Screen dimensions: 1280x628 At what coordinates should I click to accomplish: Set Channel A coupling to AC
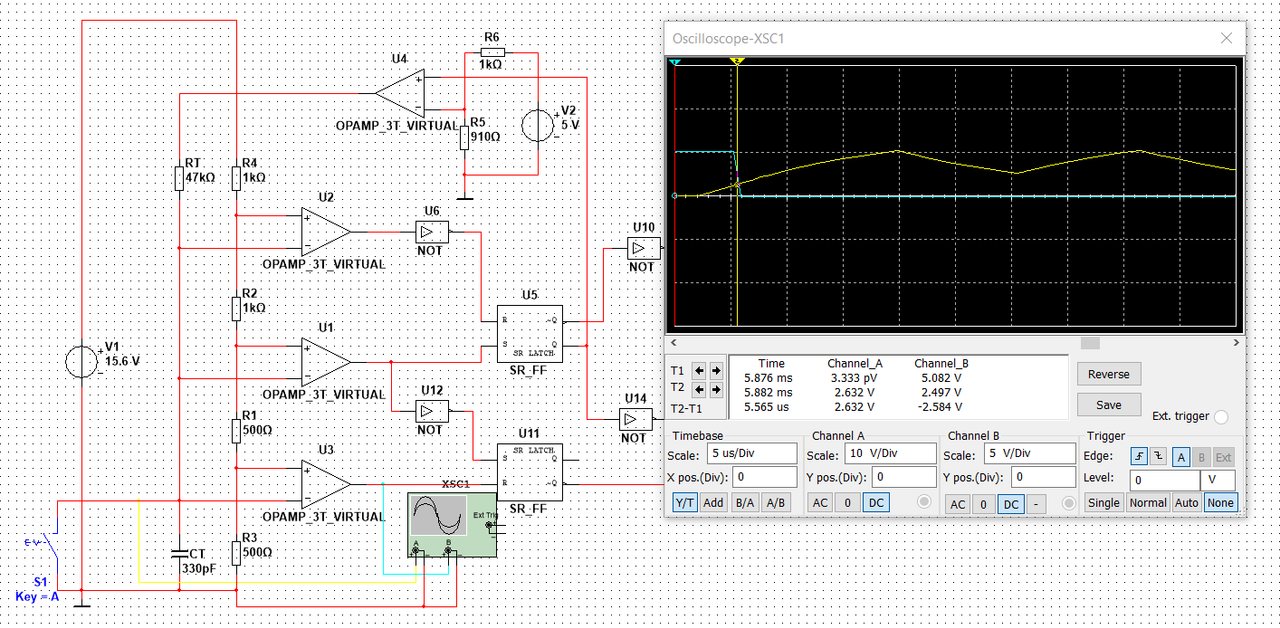[821, 503]
